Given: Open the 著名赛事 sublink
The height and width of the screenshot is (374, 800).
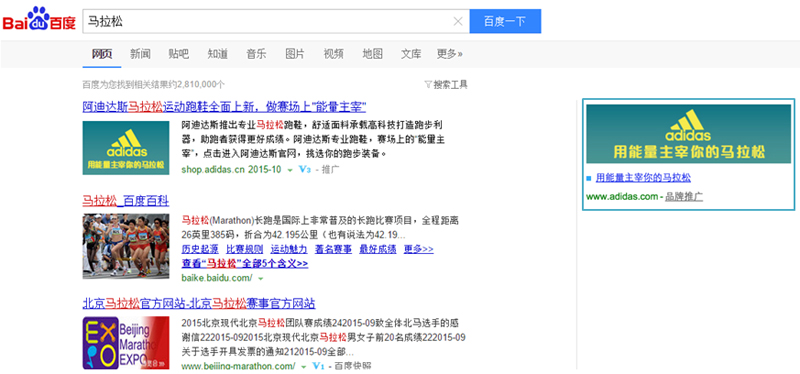Looking at the screenshot, I should point(333,249).
